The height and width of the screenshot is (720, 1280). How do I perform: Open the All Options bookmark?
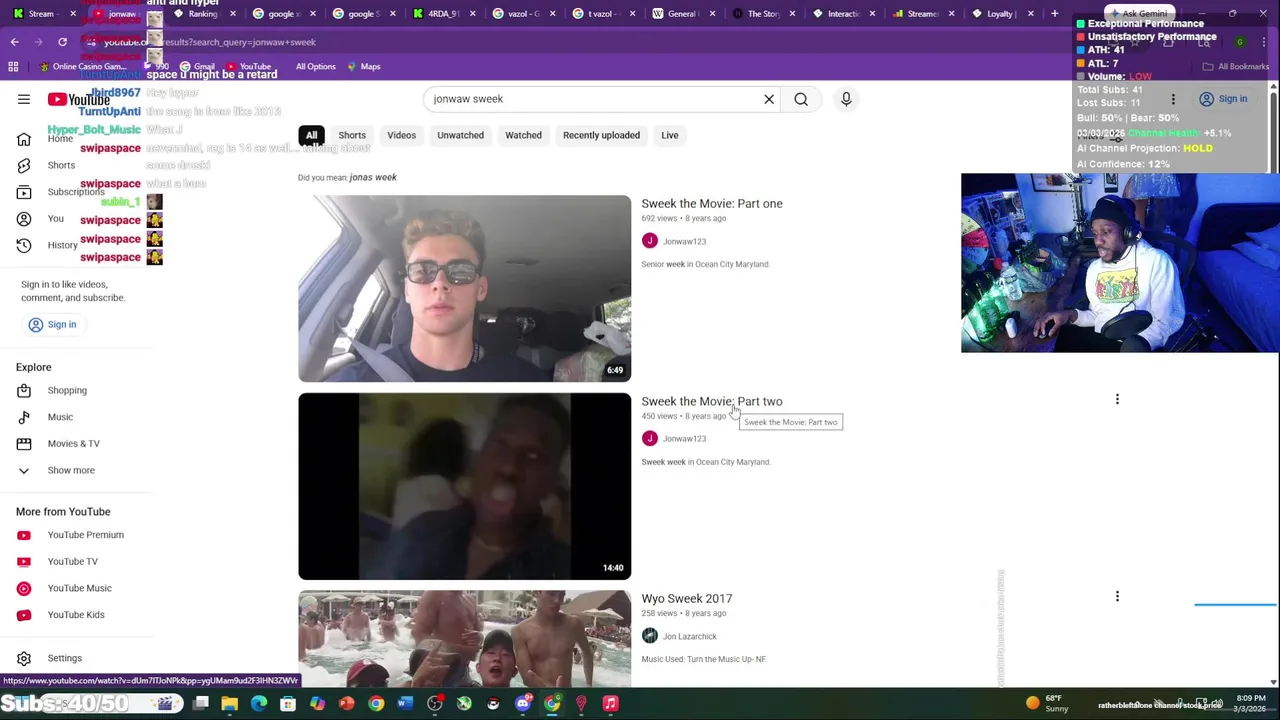315,67
